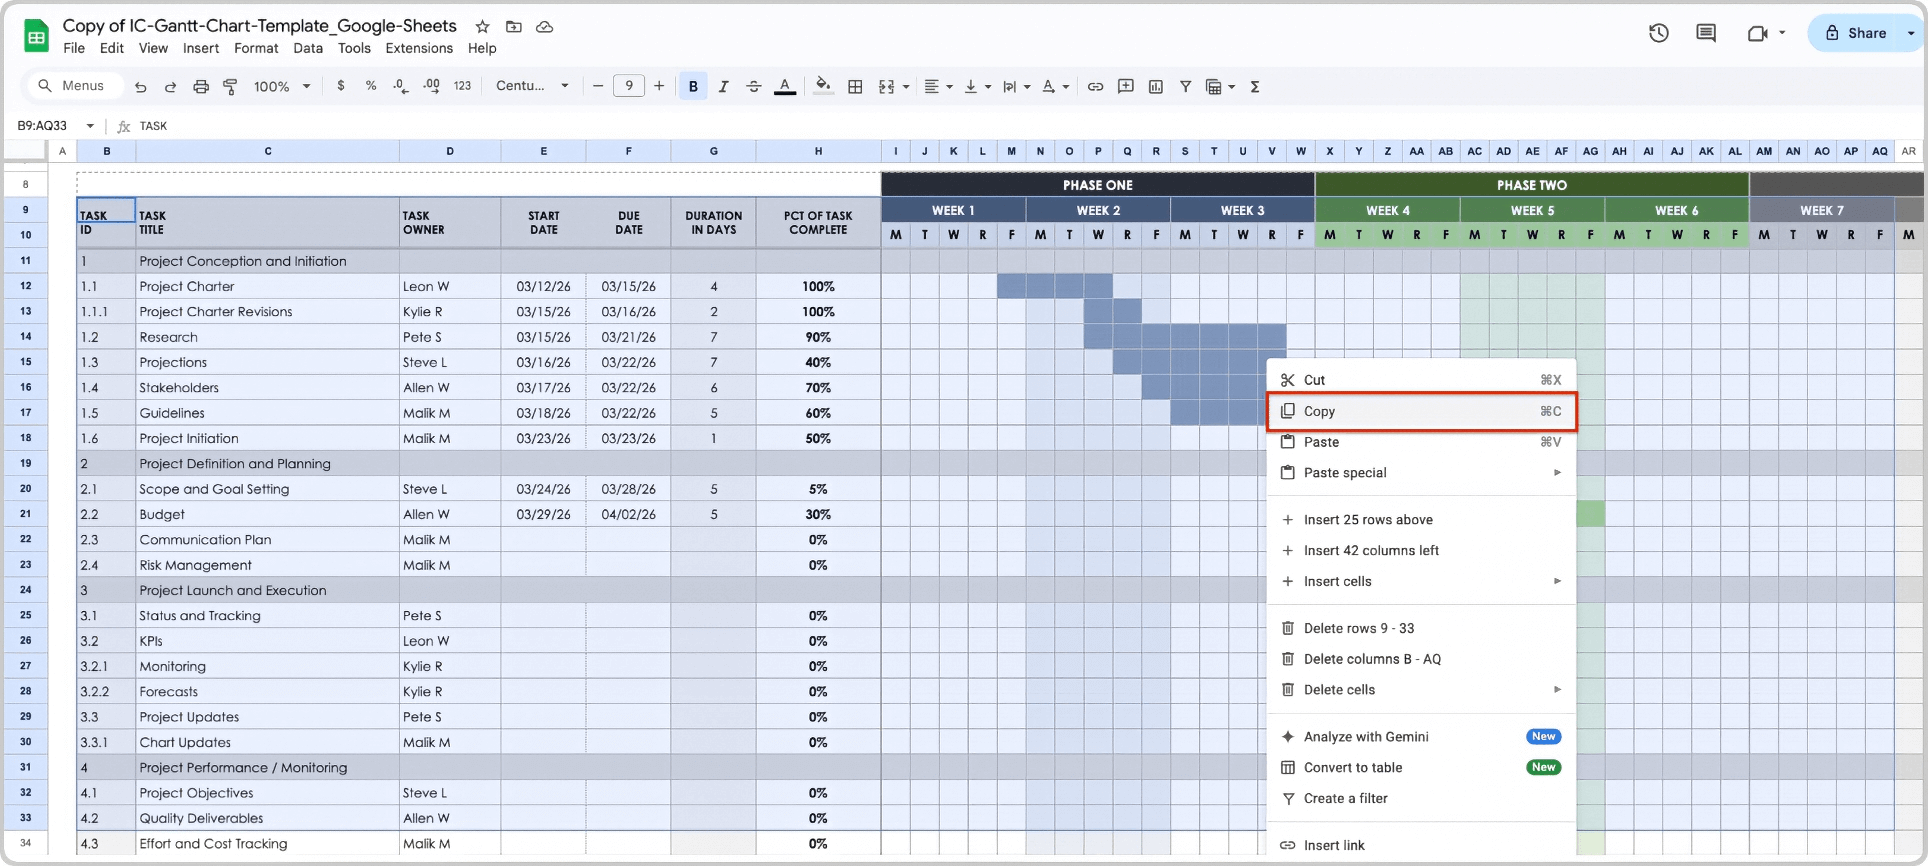Select Delete columns B - AQ
The width and height of the screenshot is (1928, 866).
point(1421,659)
